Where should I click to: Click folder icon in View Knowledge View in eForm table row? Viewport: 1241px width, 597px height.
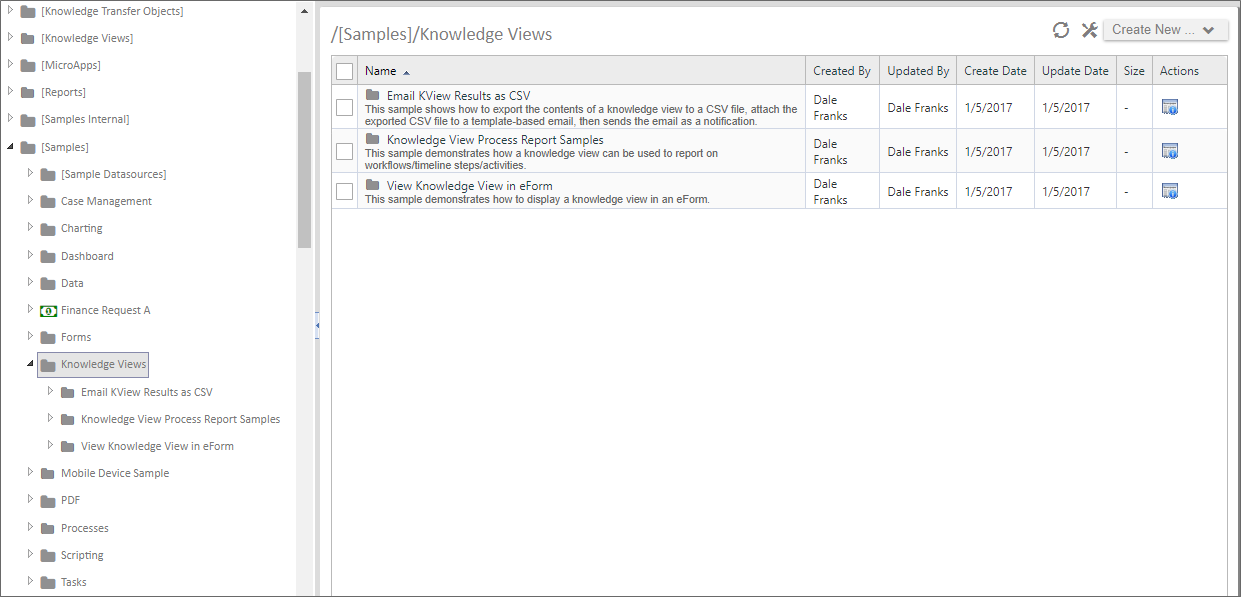tap(373, 185)
